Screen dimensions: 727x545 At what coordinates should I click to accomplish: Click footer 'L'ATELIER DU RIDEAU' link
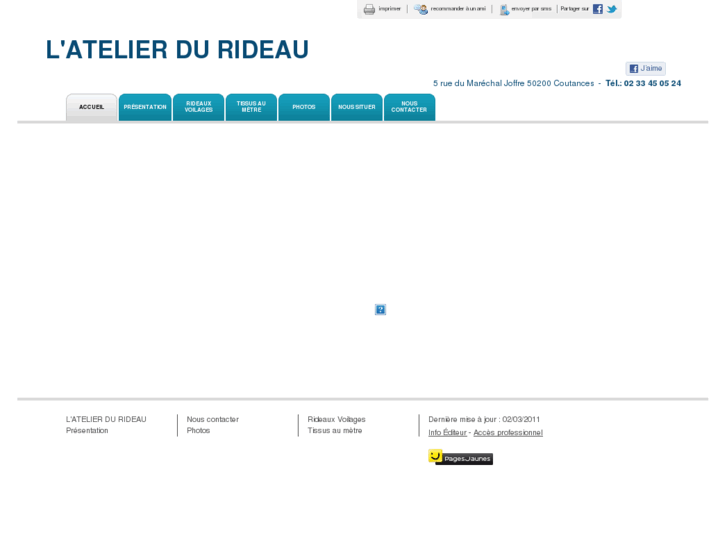click(x=106, y=419)
